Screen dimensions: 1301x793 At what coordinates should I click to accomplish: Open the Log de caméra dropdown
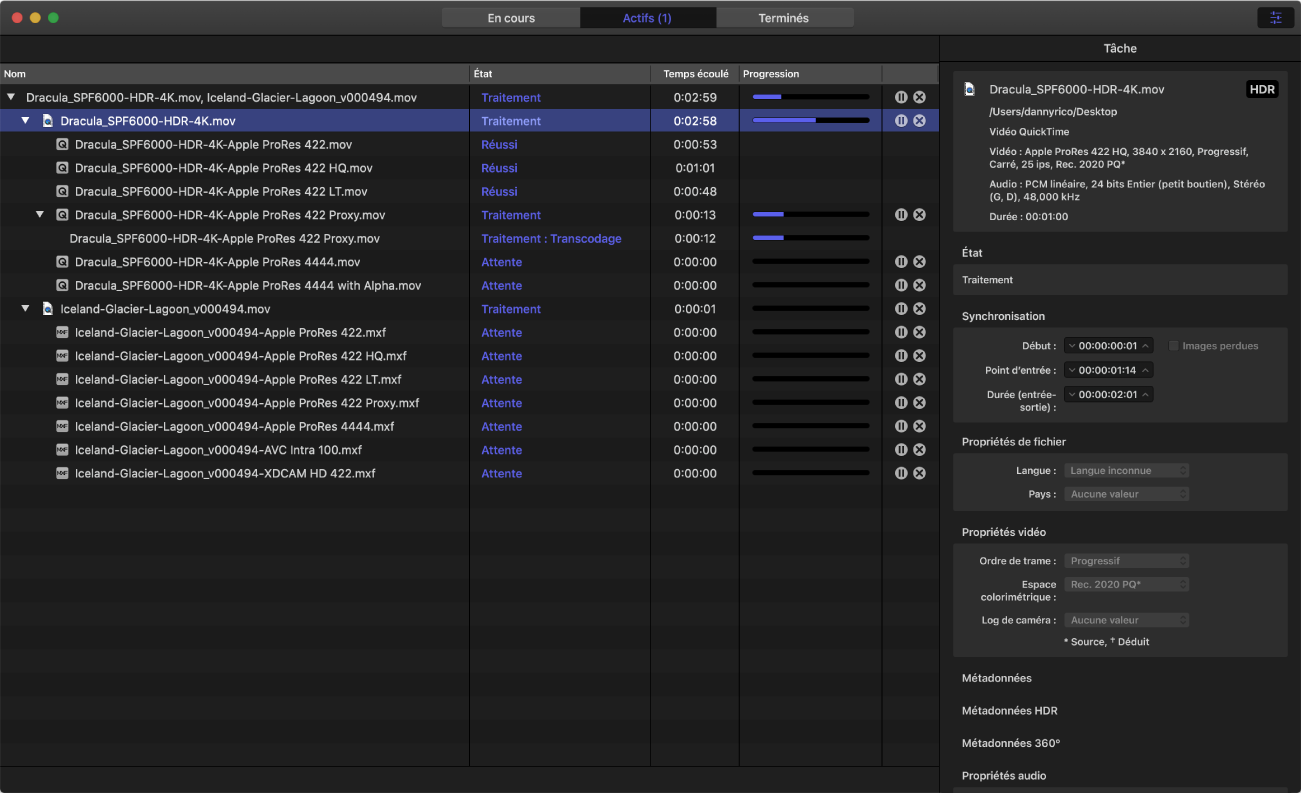[x=1126, y=620]
